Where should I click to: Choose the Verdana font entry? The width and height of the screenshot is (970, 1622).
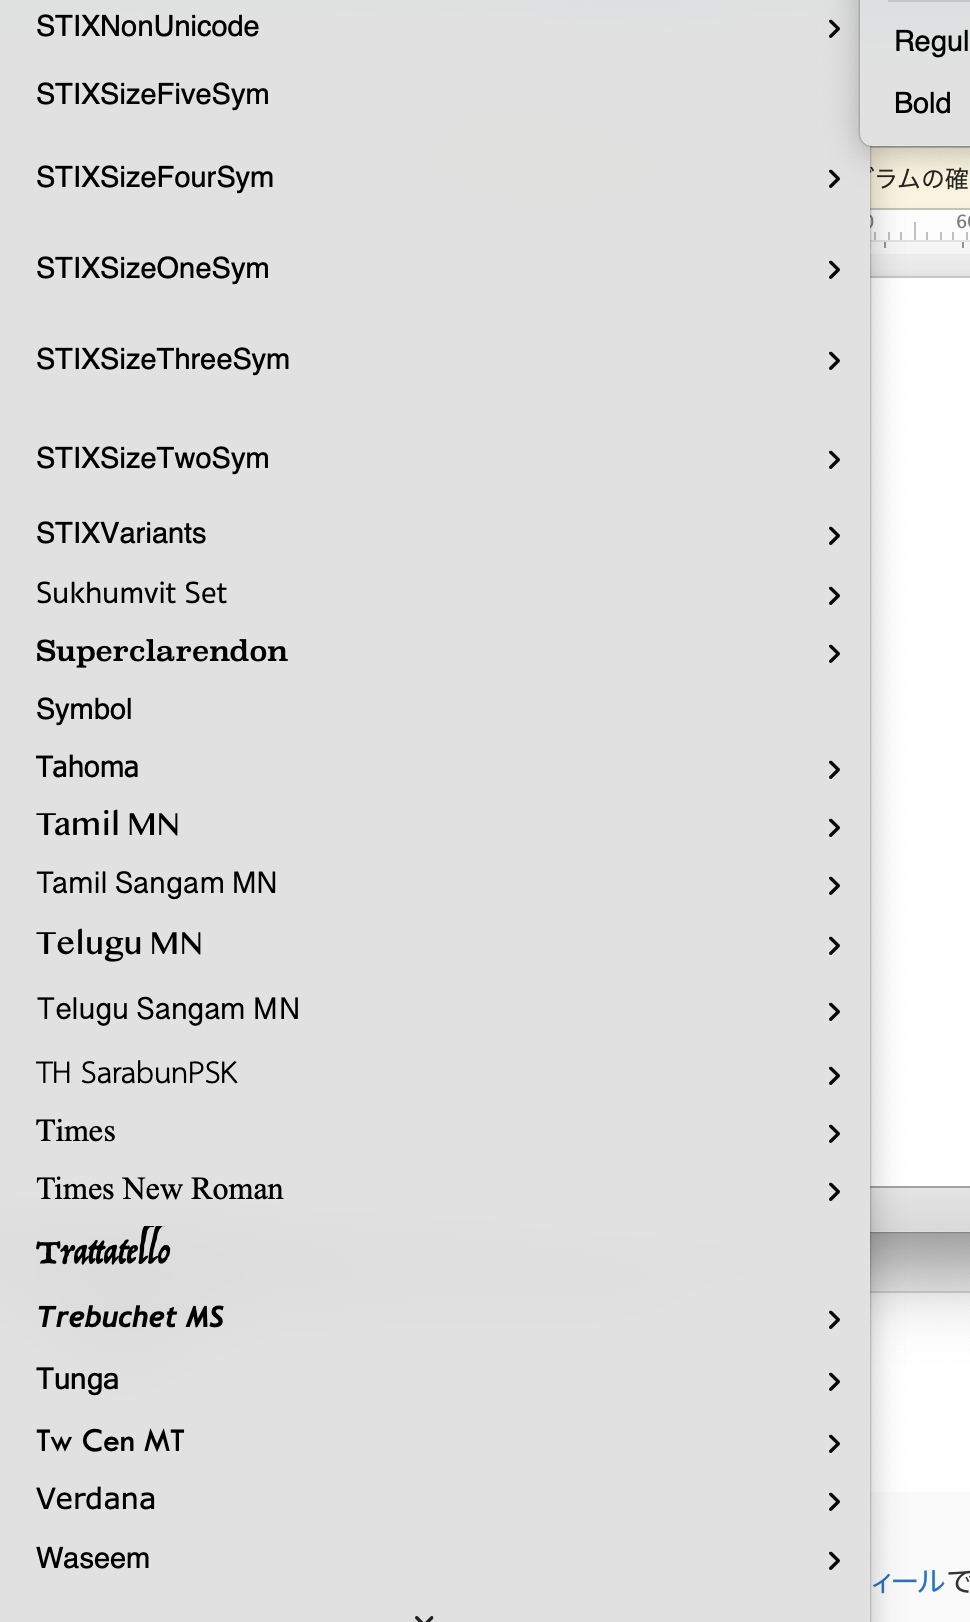coord(96,1499)
